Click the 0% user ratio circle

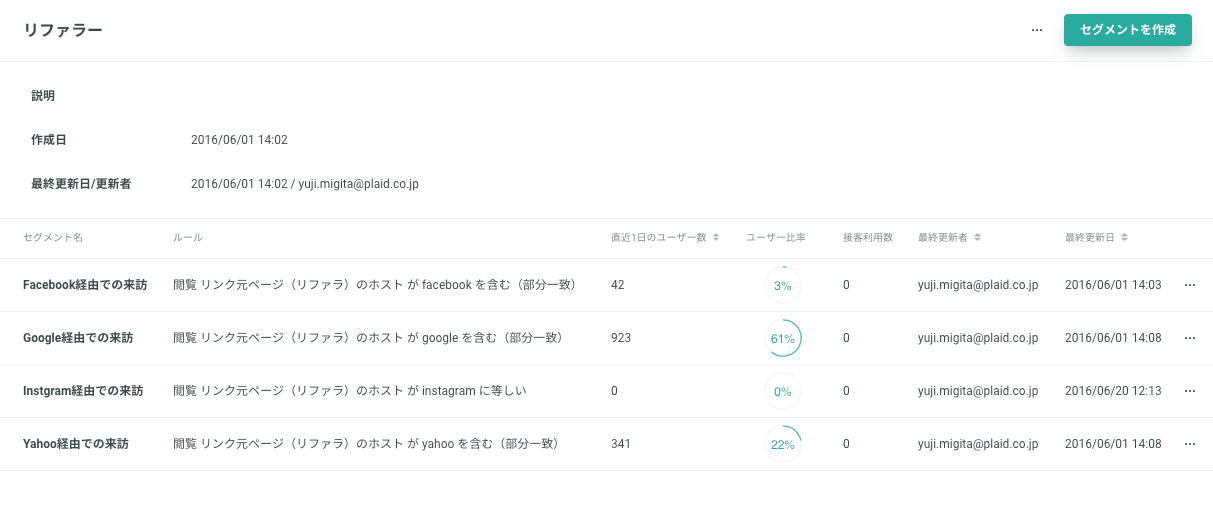click(x=783, y=391)
